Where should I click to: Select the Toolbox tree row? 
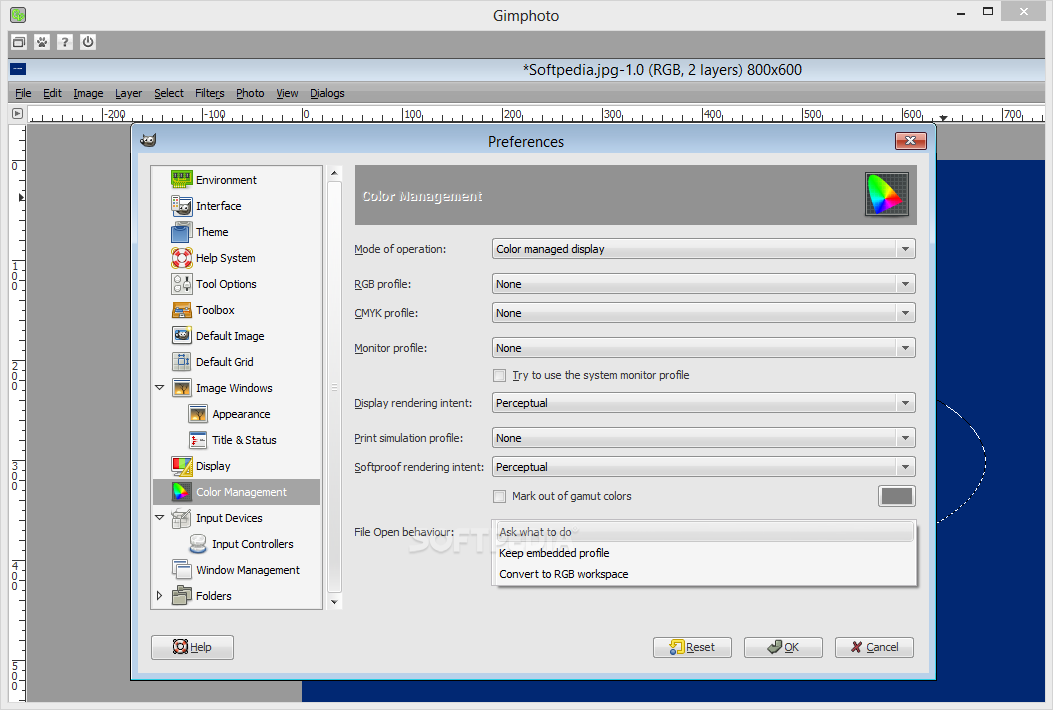236,310
